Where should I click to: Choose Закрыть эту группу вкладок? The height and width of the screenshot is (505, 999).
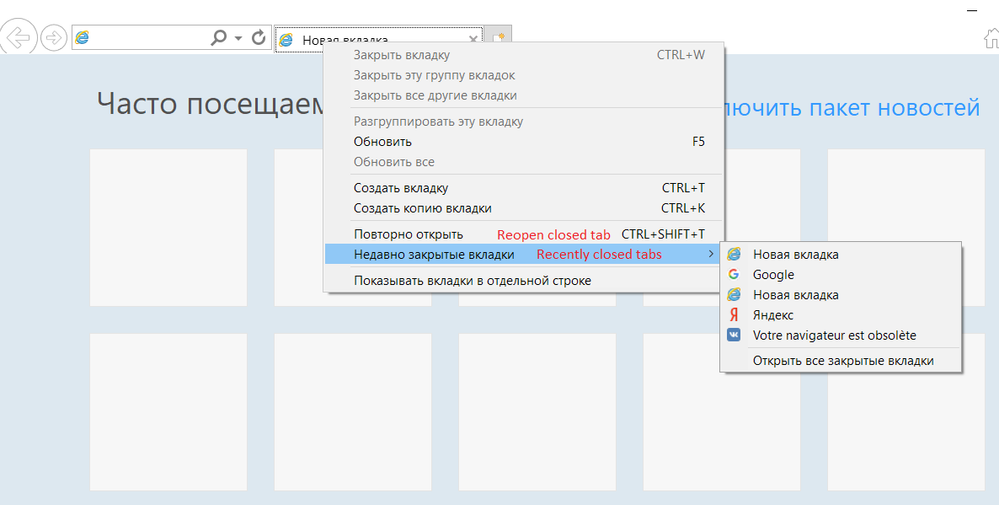tap(523, 75)
